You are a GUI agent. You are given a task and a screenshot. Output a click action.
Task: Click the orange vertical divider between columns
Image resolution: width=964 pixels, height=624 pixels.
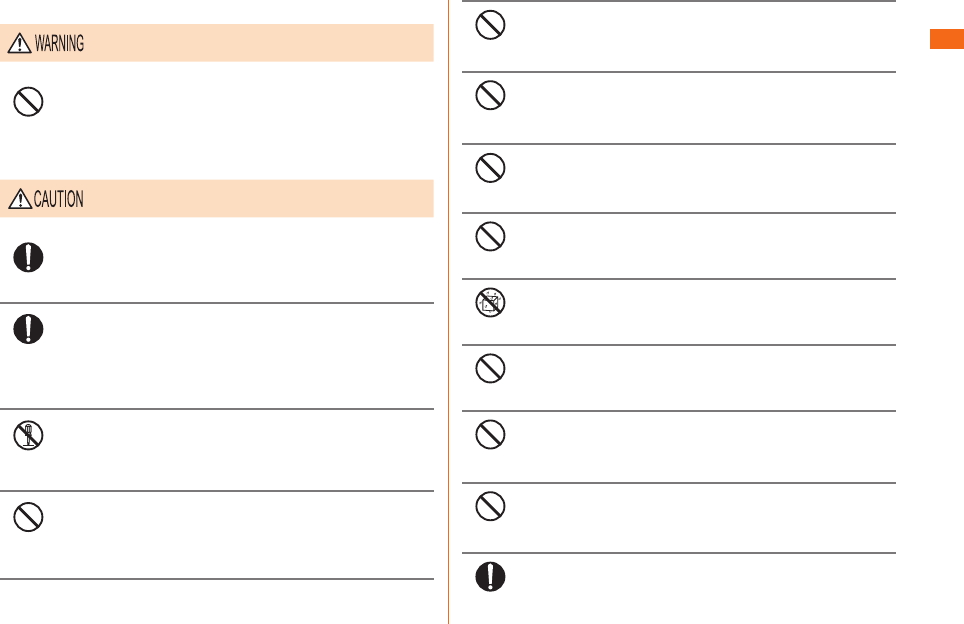click(x=449, y=312)
